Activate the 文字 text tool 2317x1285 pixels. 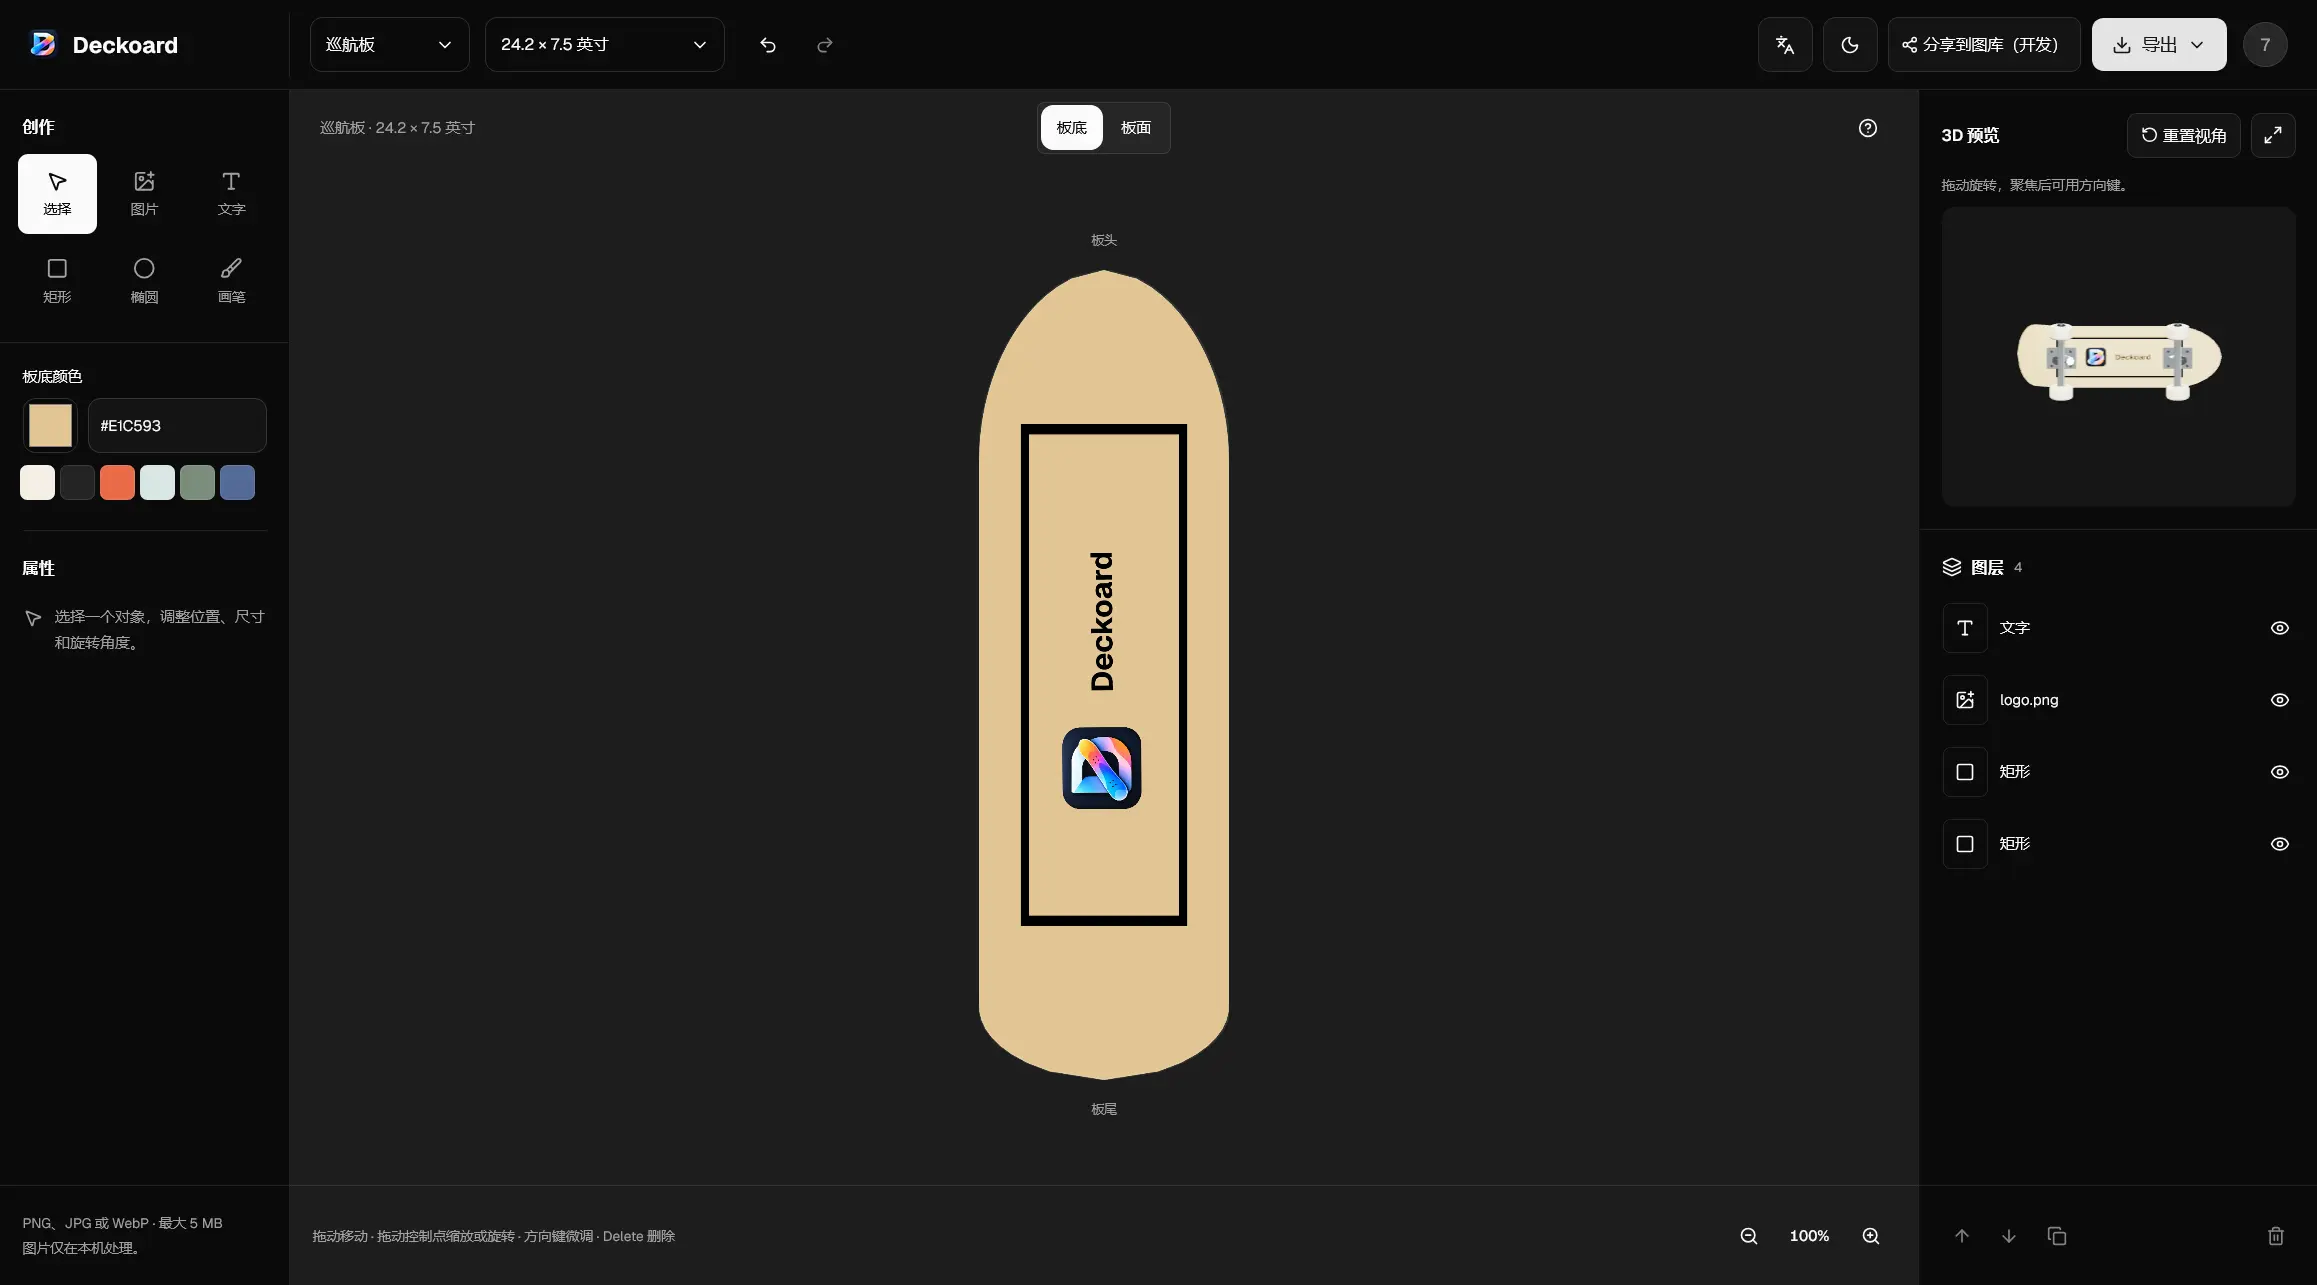pyautogui.click(x=231, y=193)
